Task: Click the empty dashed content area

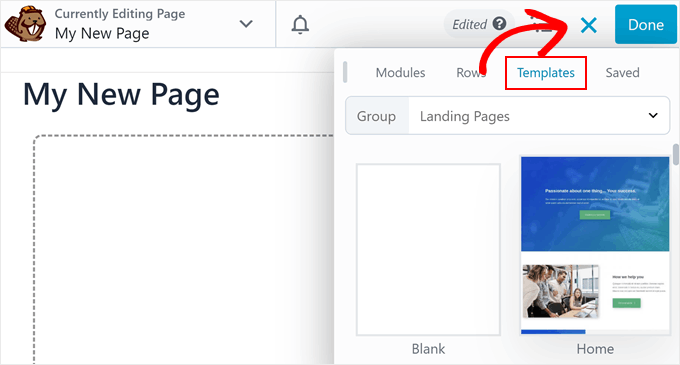Action: tap(184, 249)
